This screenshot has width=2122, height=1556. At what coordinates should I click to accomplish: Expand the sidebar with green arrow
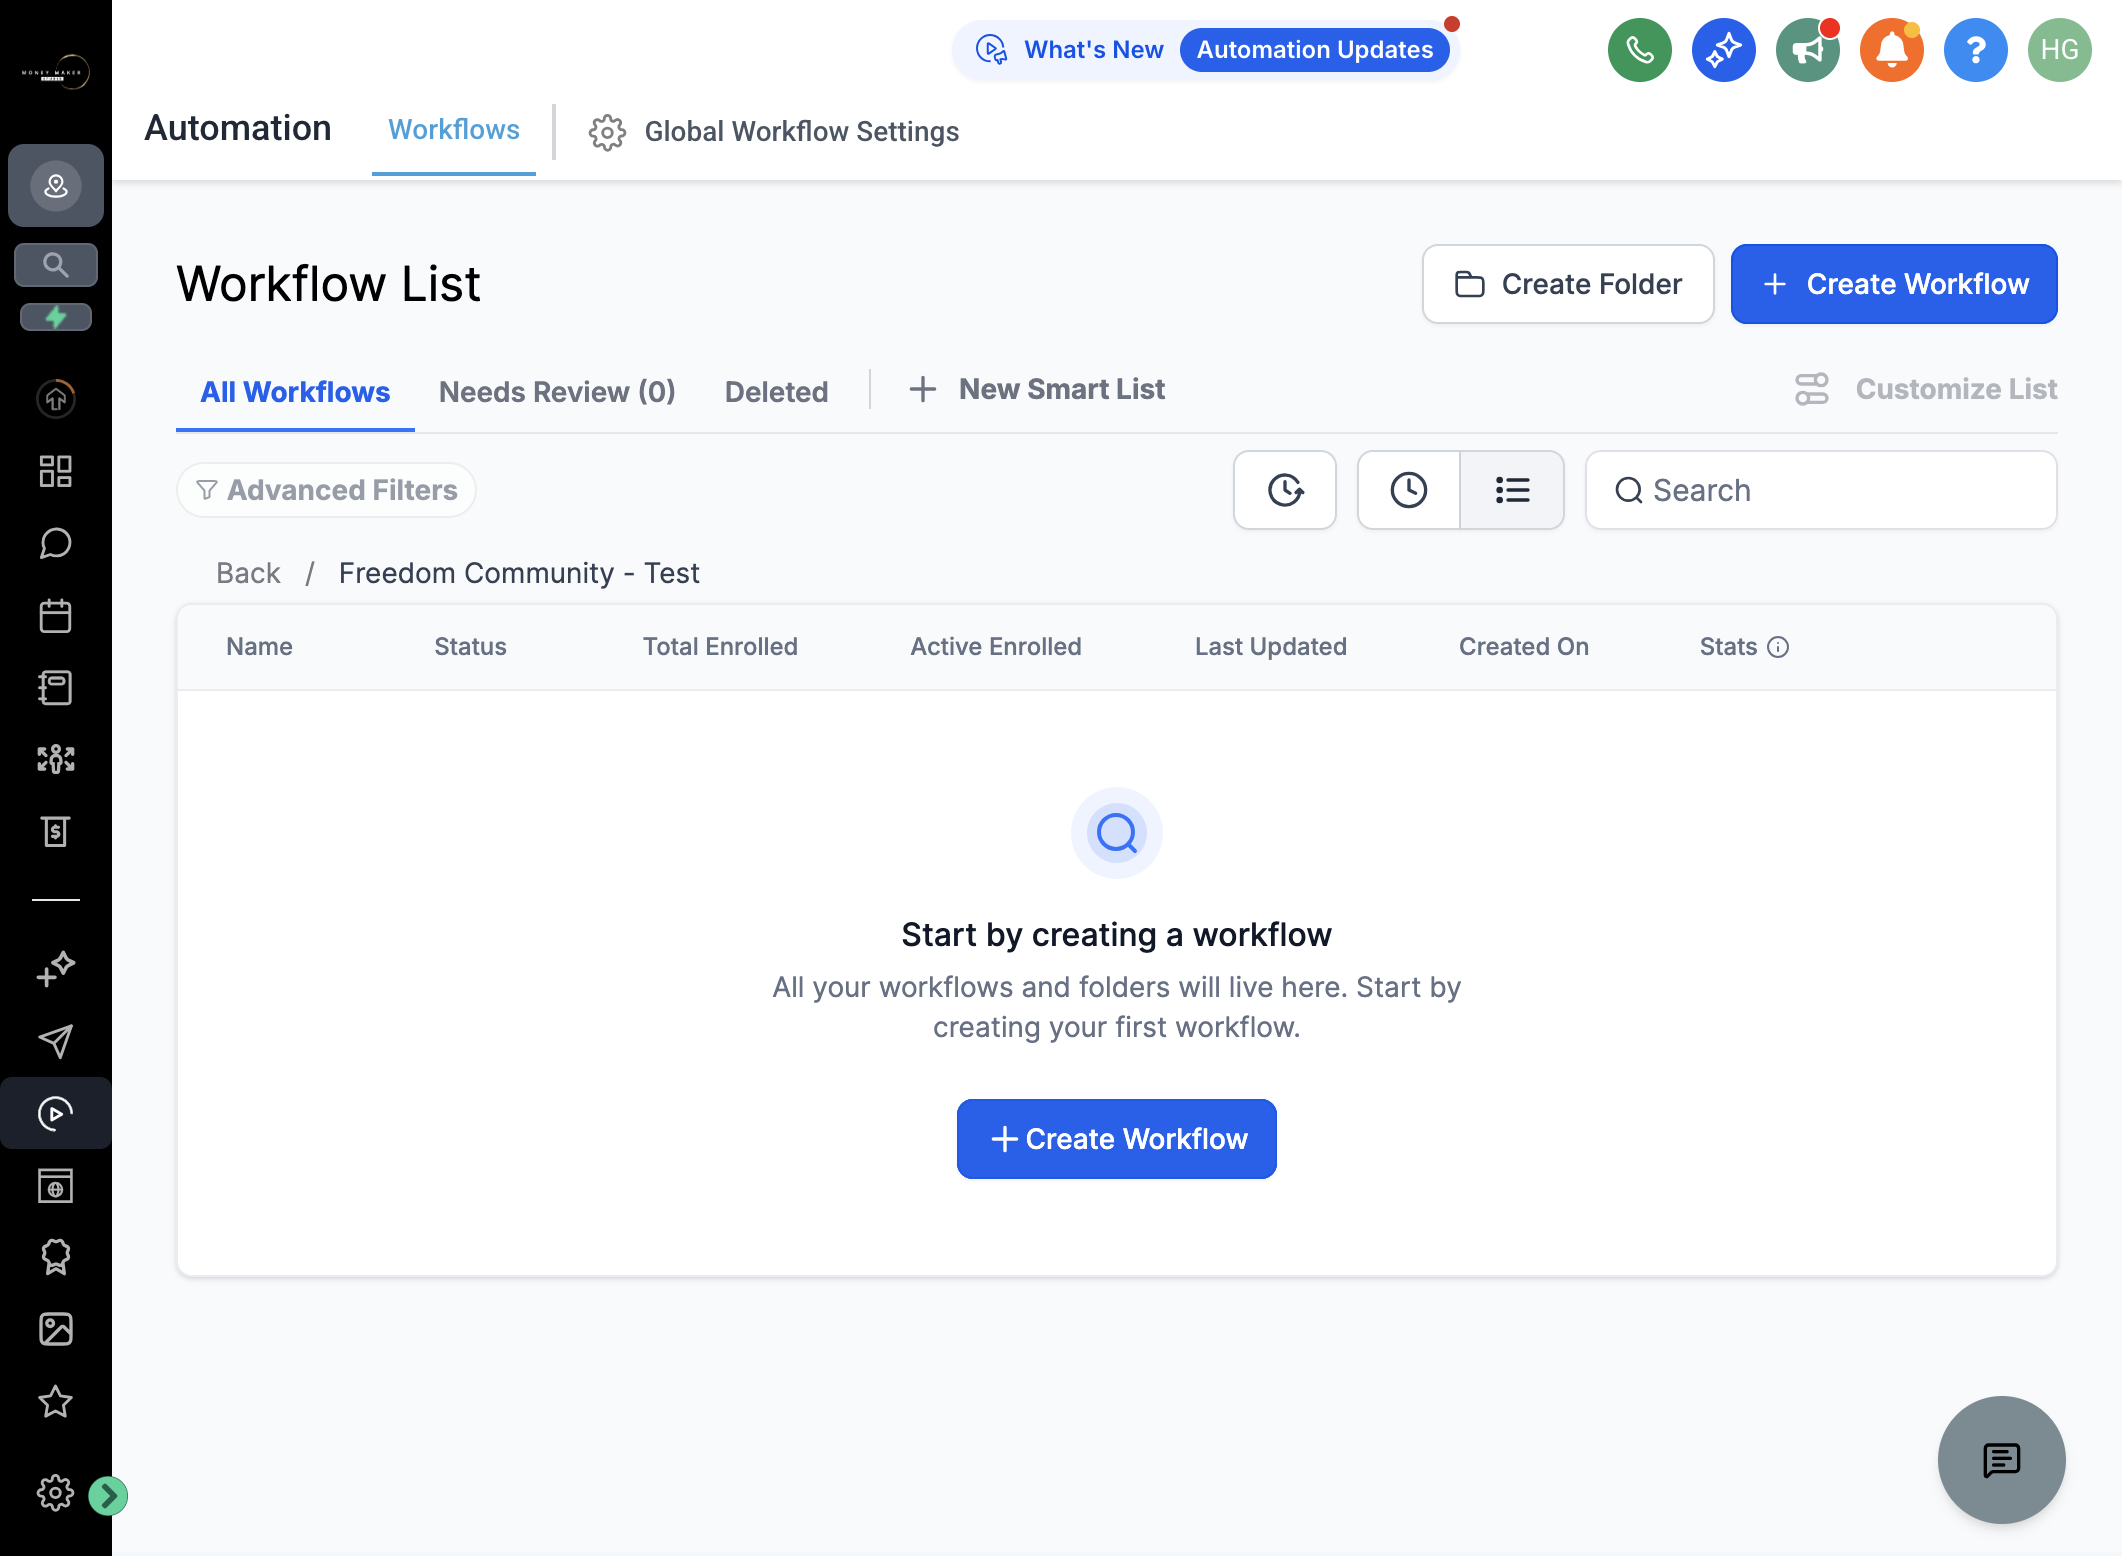coord(108,1496)
